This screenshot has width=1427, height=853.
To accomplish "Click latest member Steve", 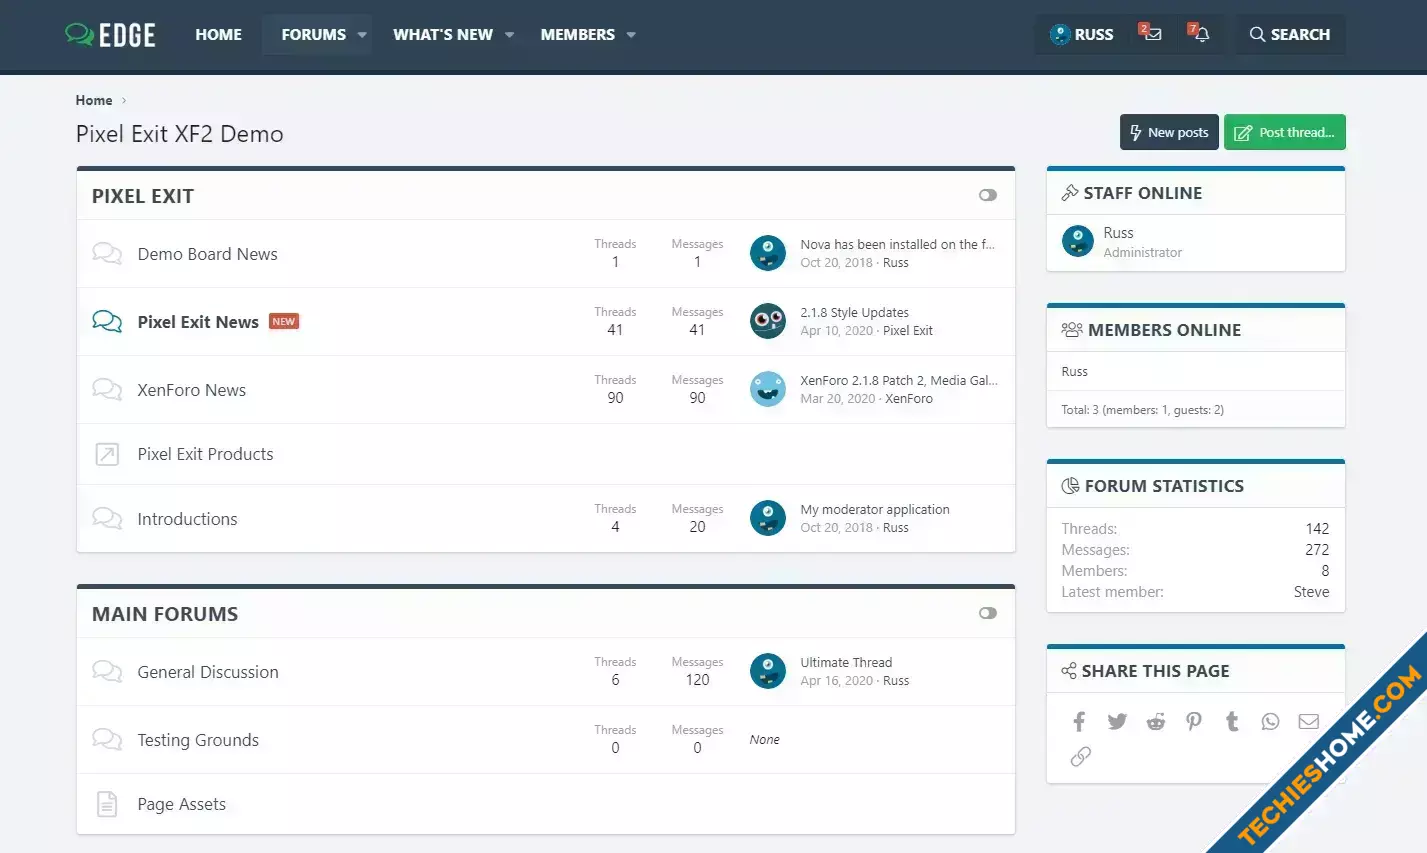I will click(x=1311, y=592).
